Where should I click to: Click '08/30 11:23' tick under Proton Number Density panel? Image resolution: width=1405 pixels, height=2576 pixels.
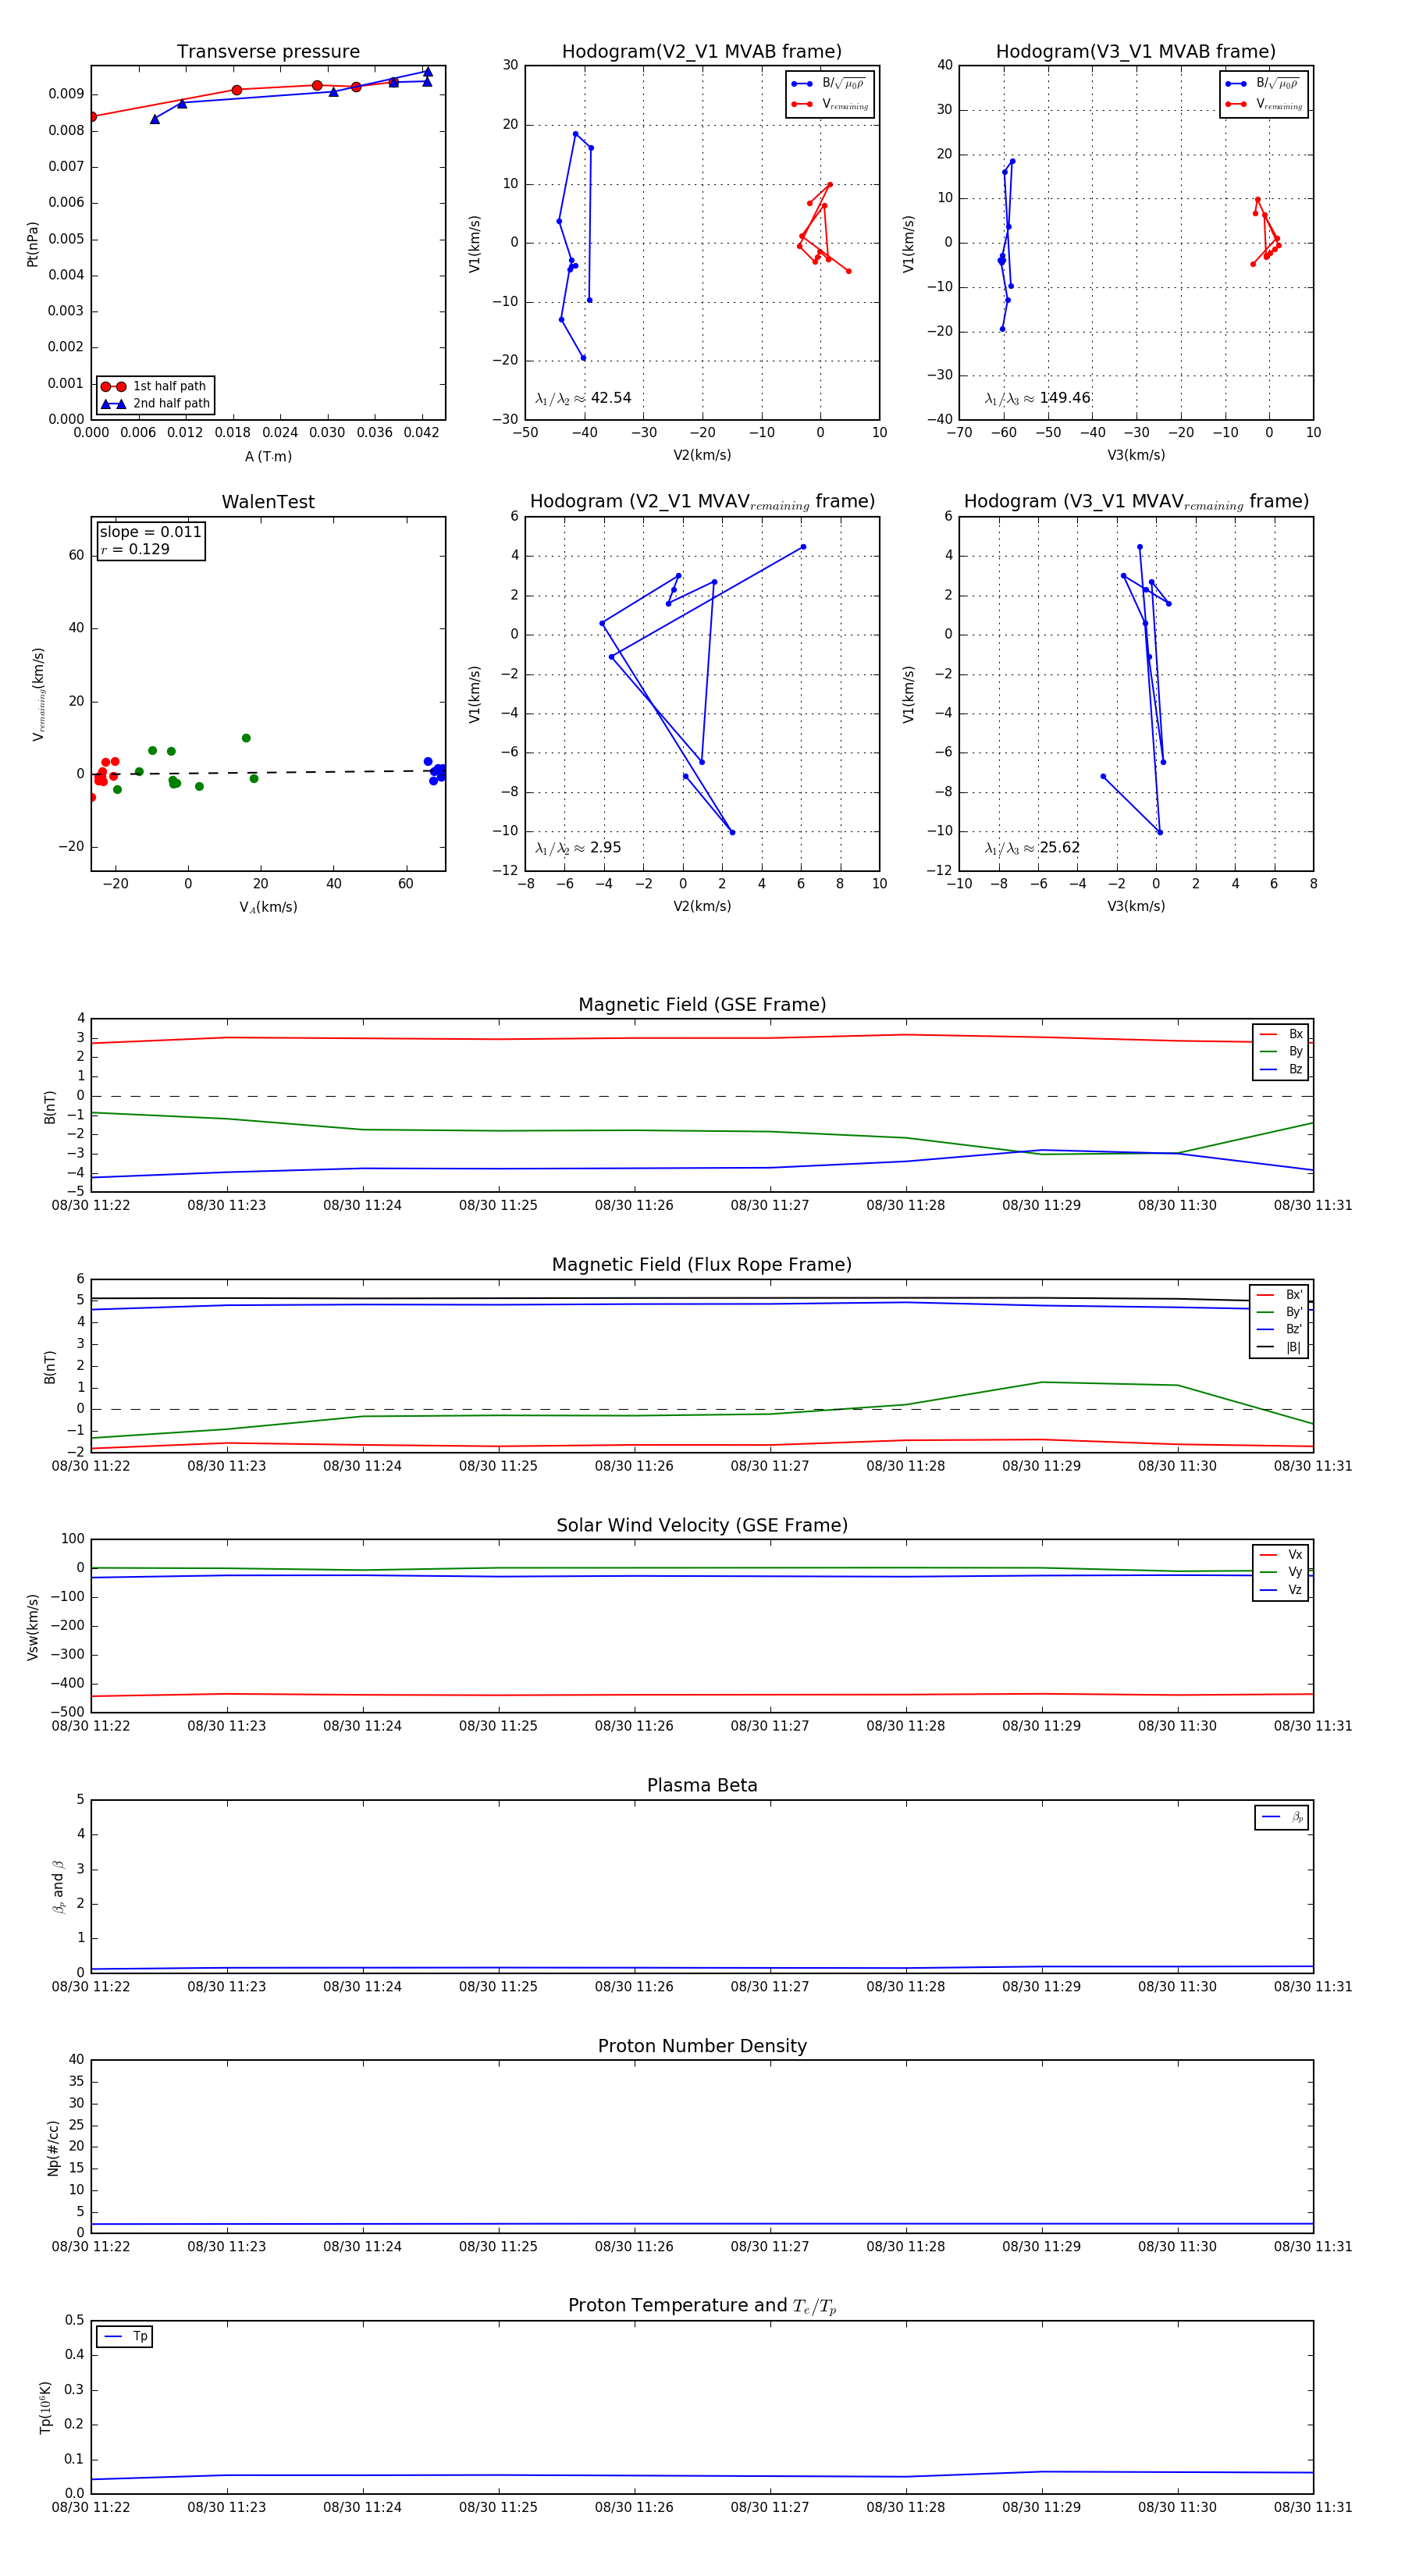point(227,2247)
